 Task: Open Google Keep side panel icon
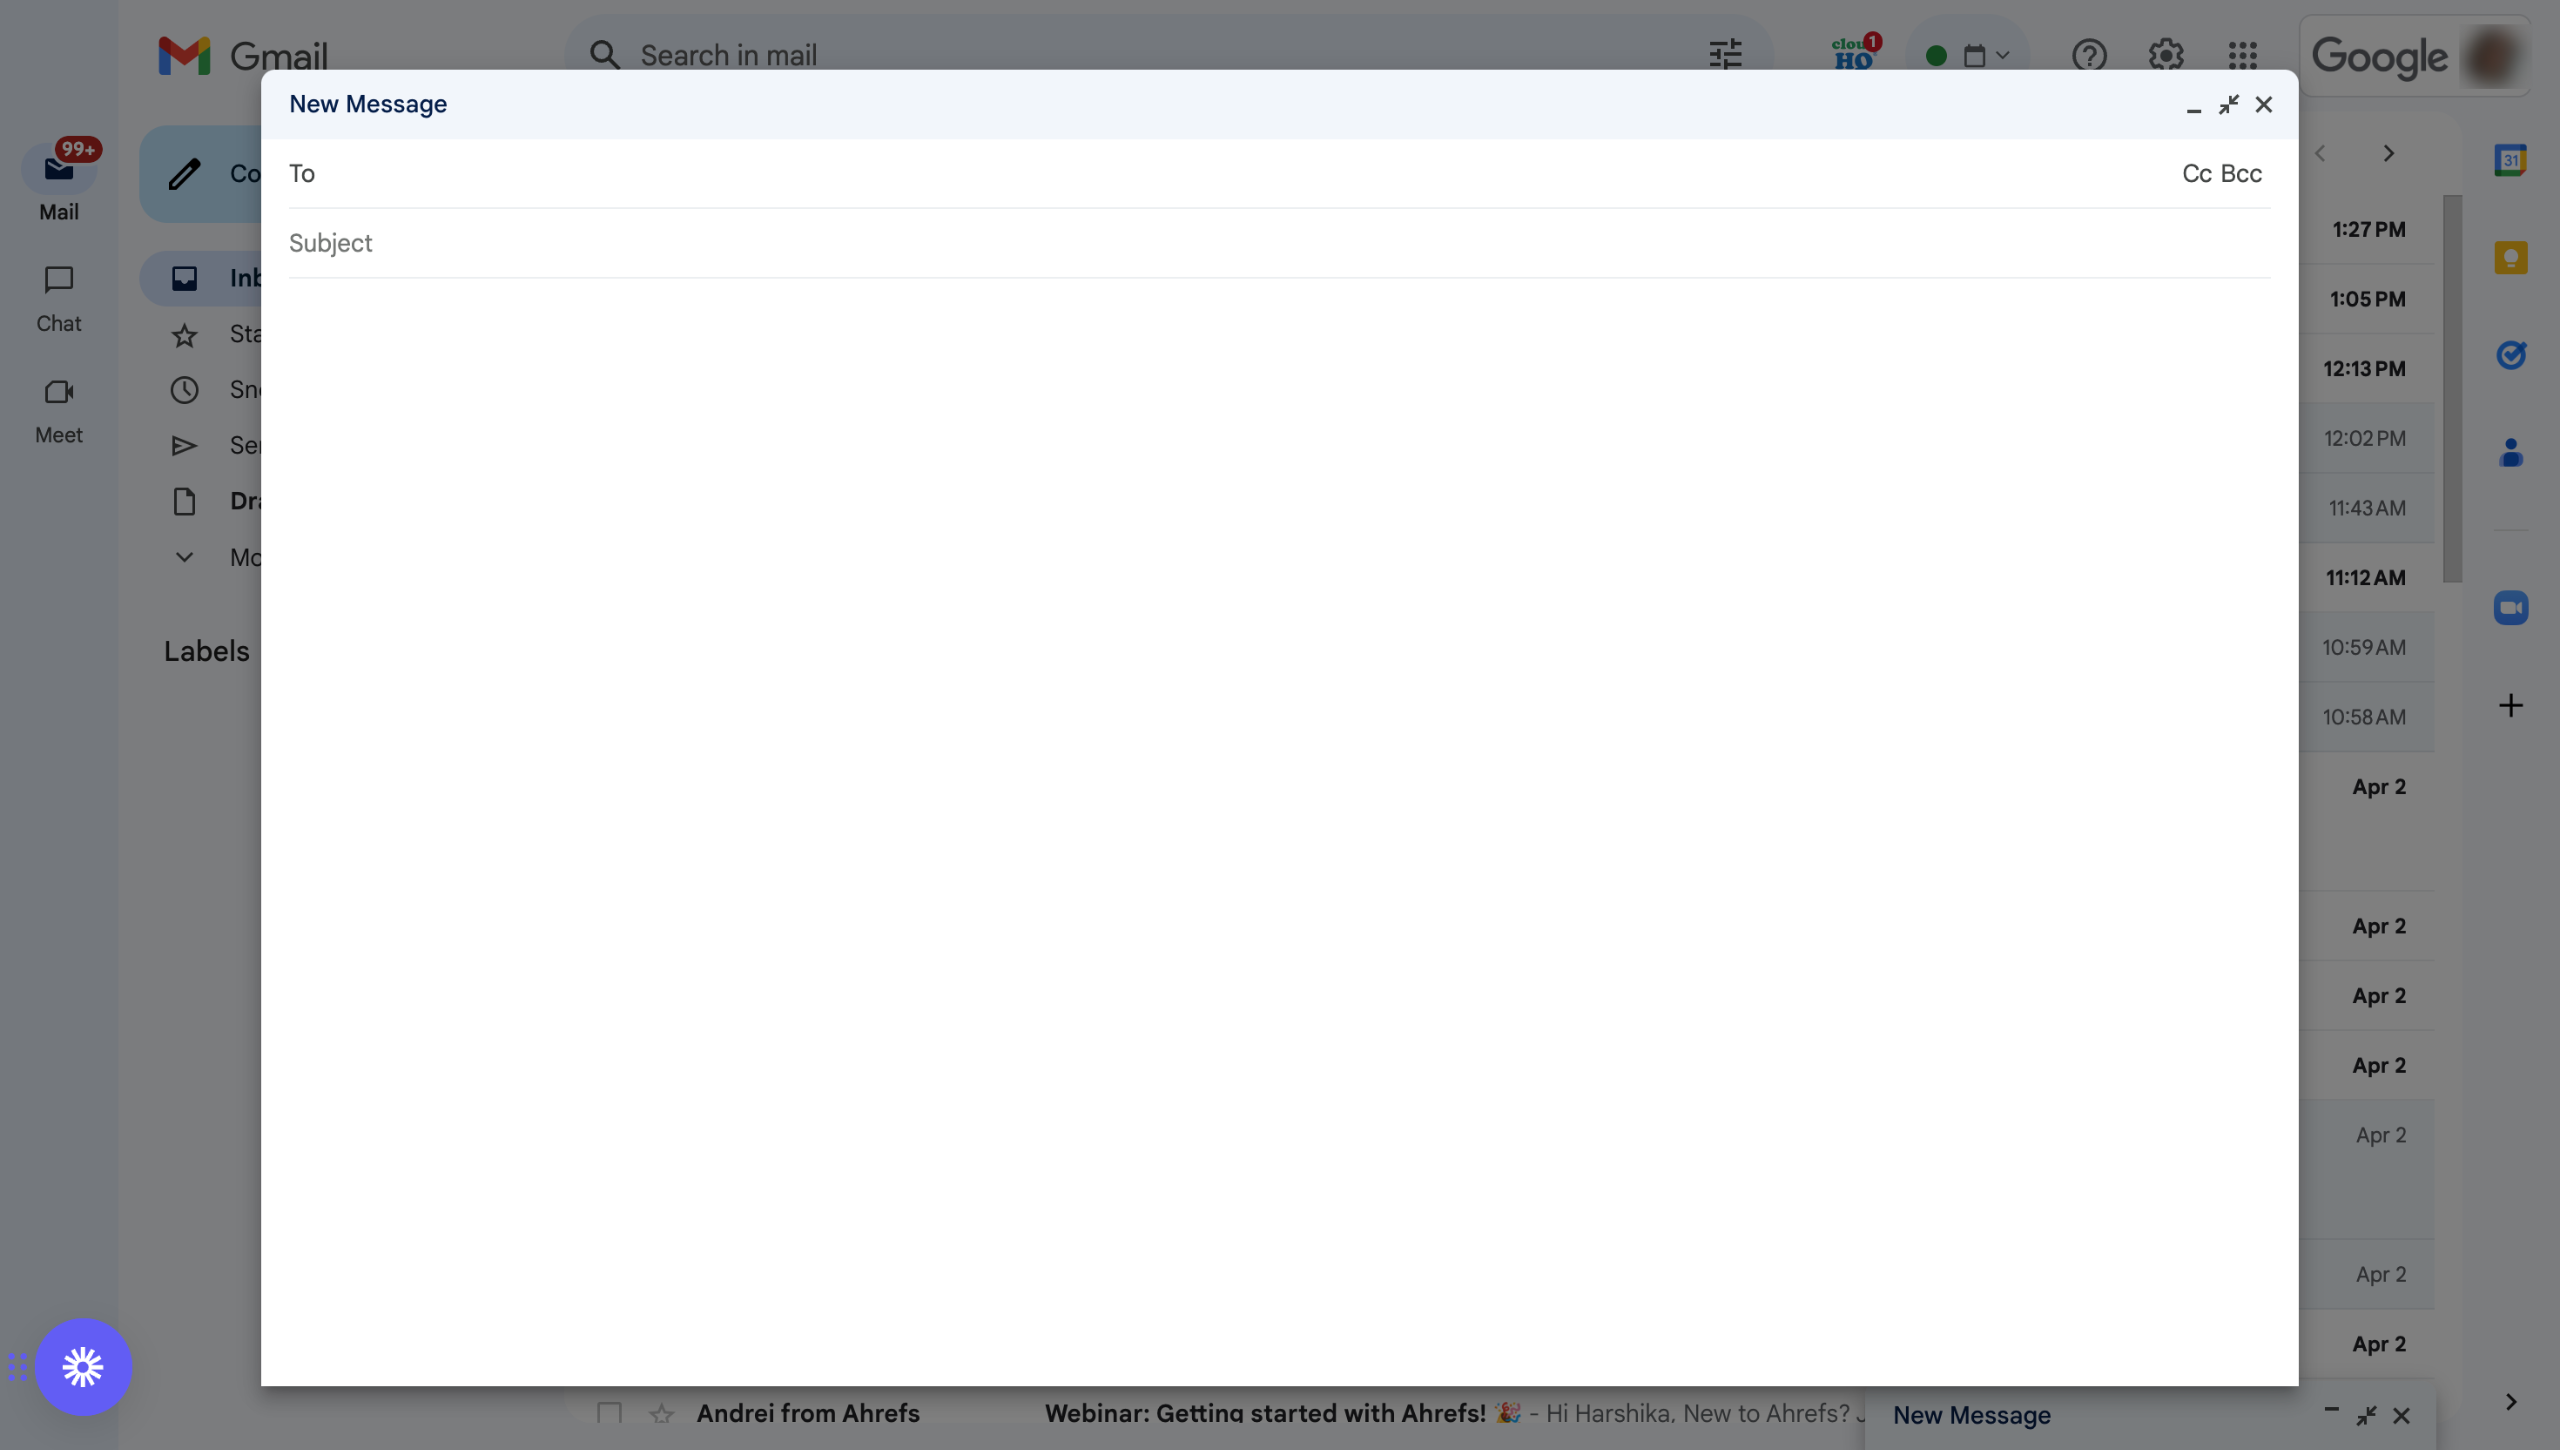tap(2510, 257)
